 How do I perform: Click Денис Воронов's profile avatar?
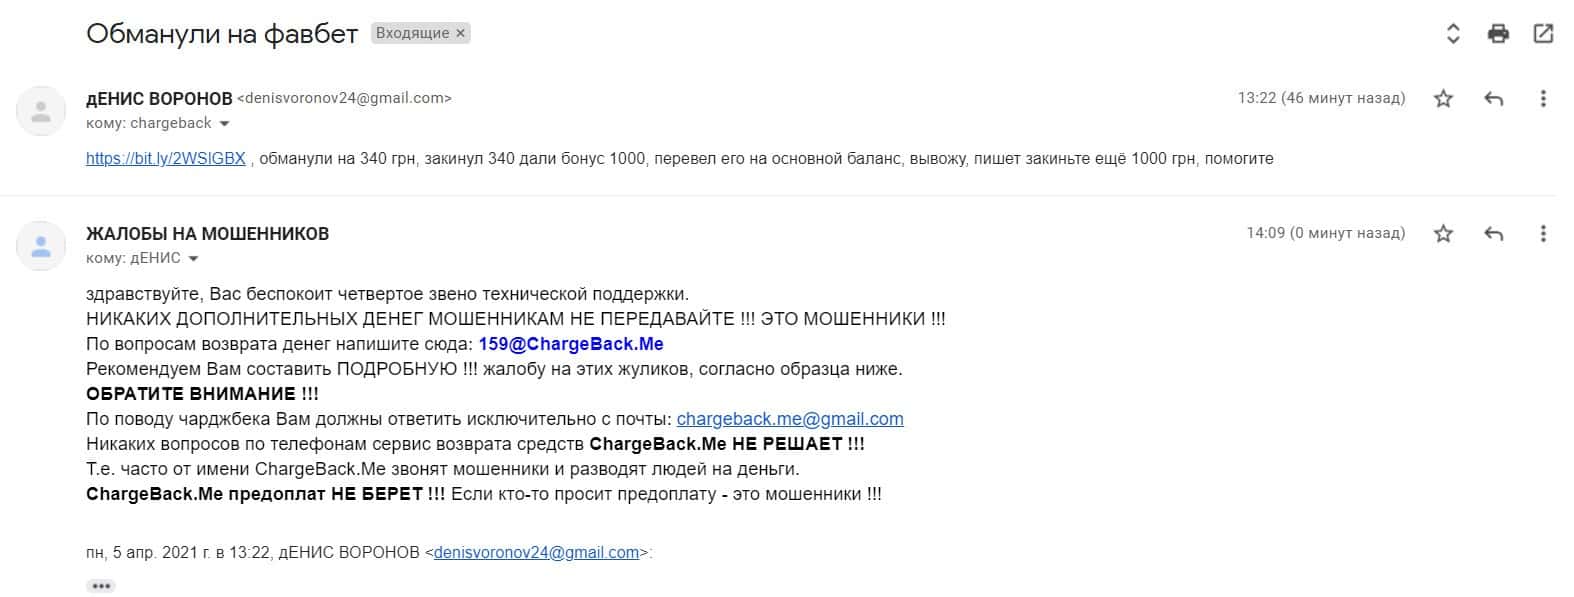[41, 111]
